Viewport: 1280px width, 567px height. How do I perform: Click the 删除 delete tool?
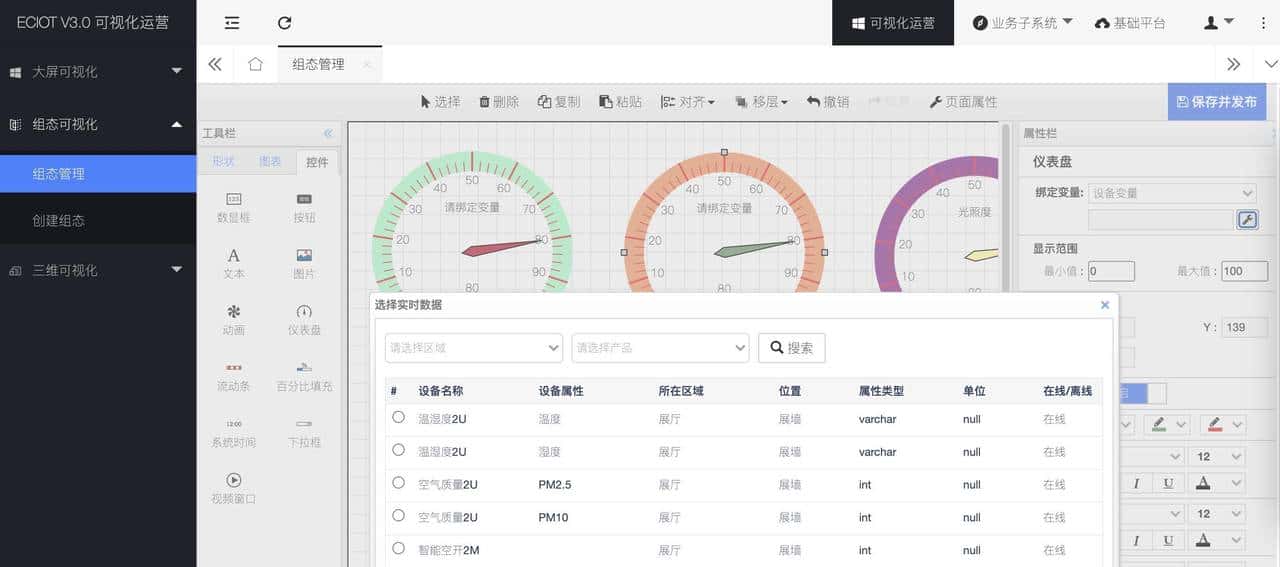(x=499, y=102)
